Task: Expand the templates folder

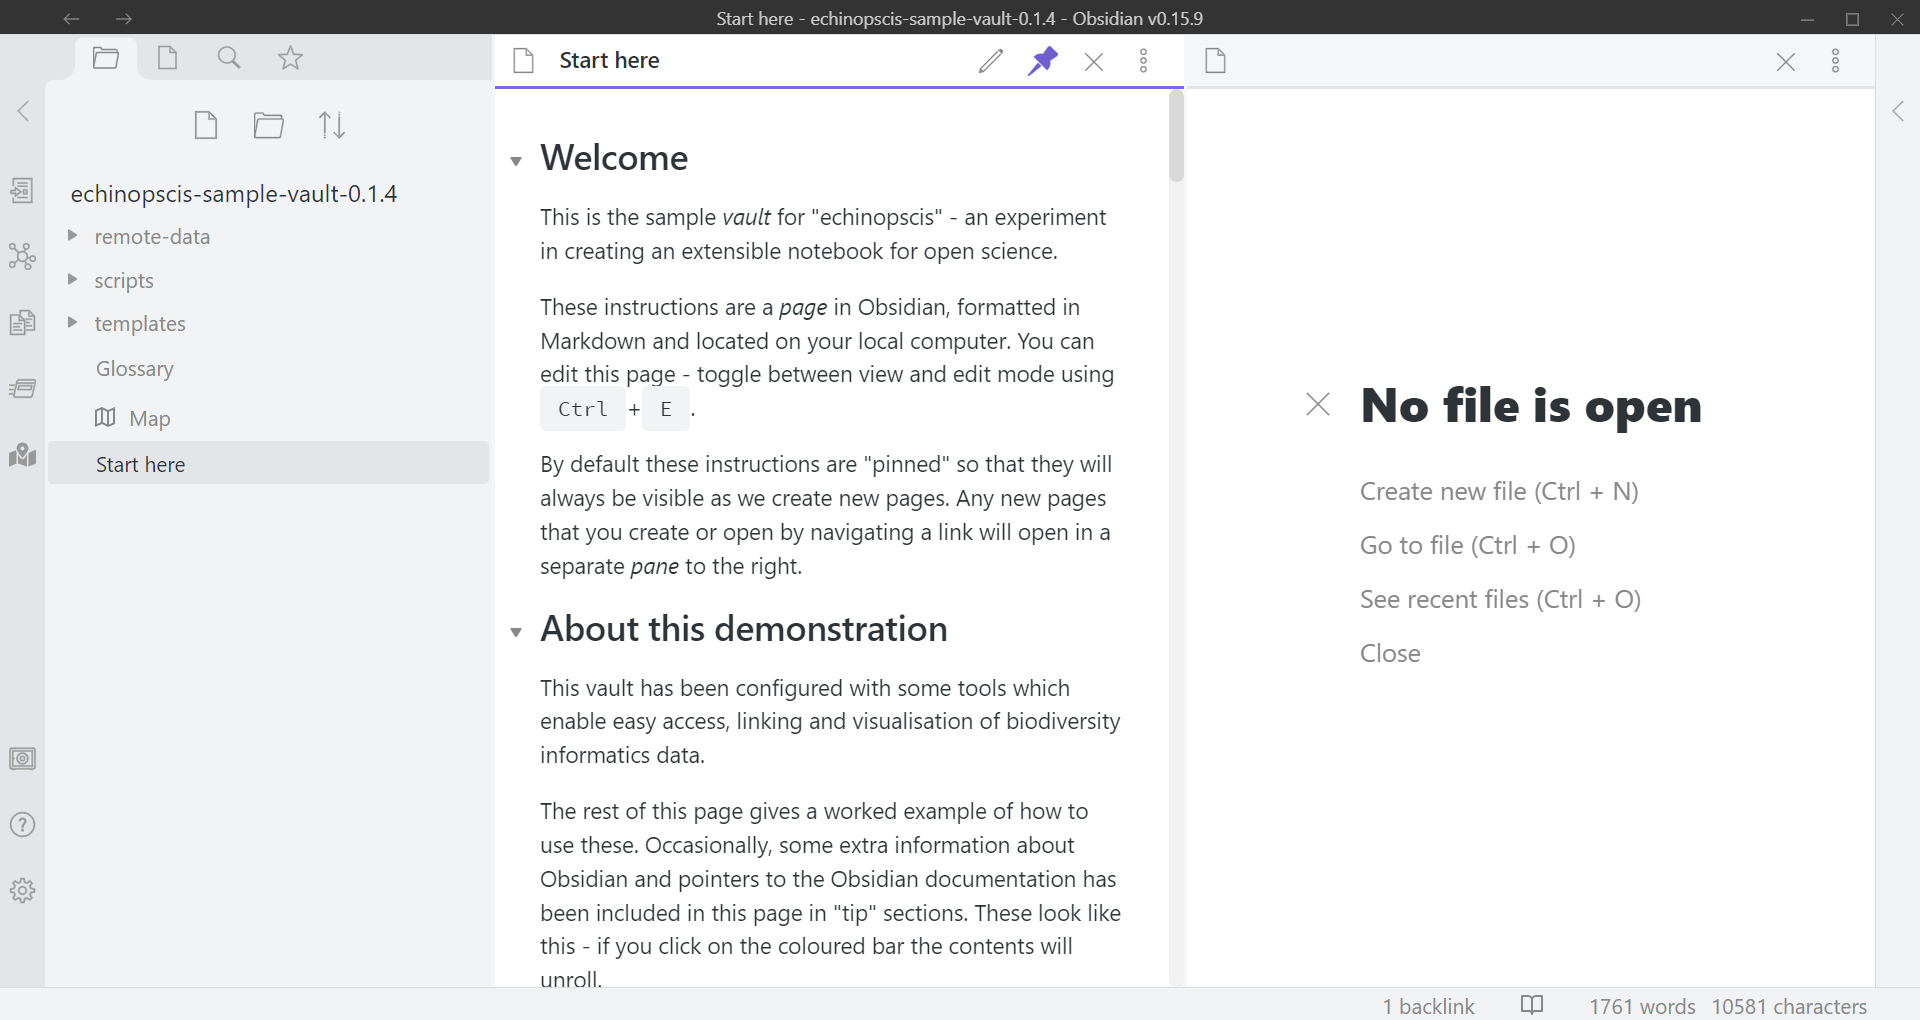Action: coord(72,323)
